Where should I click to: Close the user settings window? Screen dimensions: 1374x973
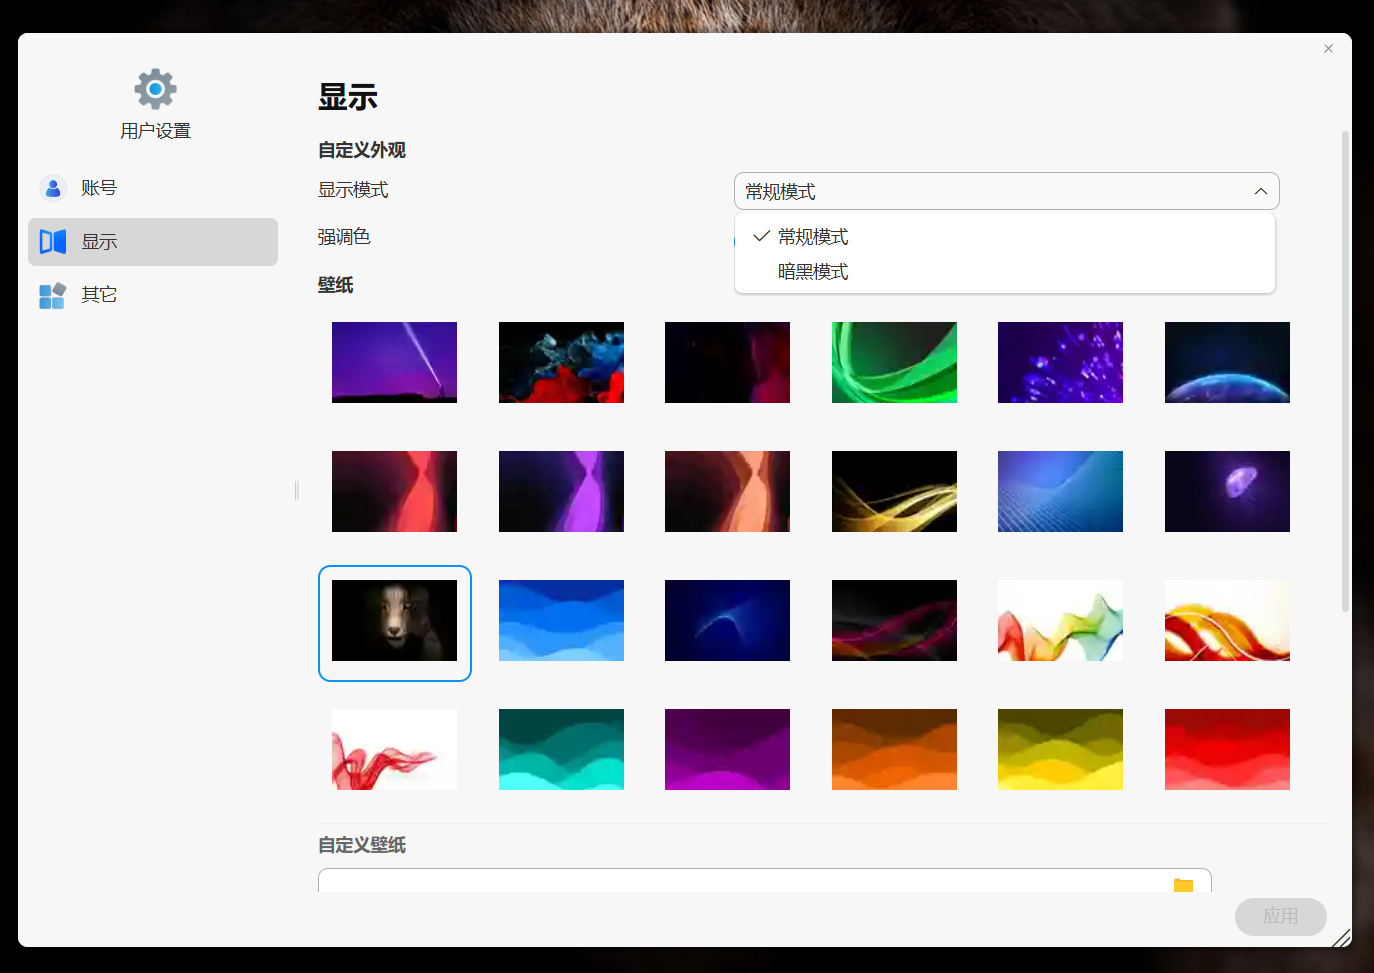(x=1328, y=48)
